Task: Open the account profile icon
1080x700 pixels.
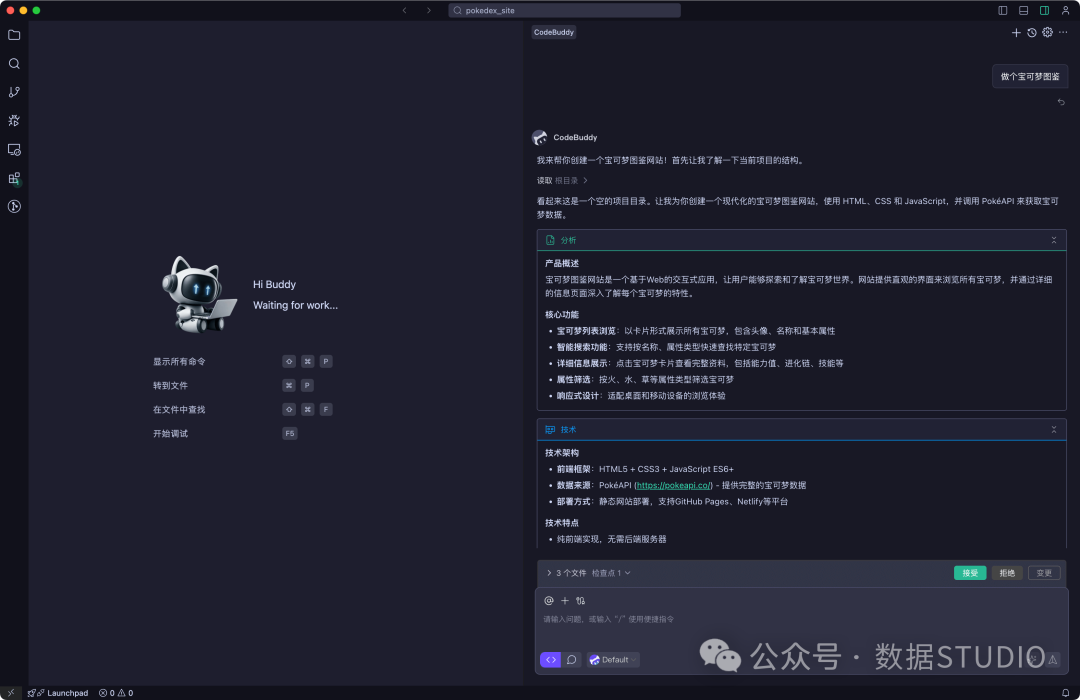Action: [1065, 10]
